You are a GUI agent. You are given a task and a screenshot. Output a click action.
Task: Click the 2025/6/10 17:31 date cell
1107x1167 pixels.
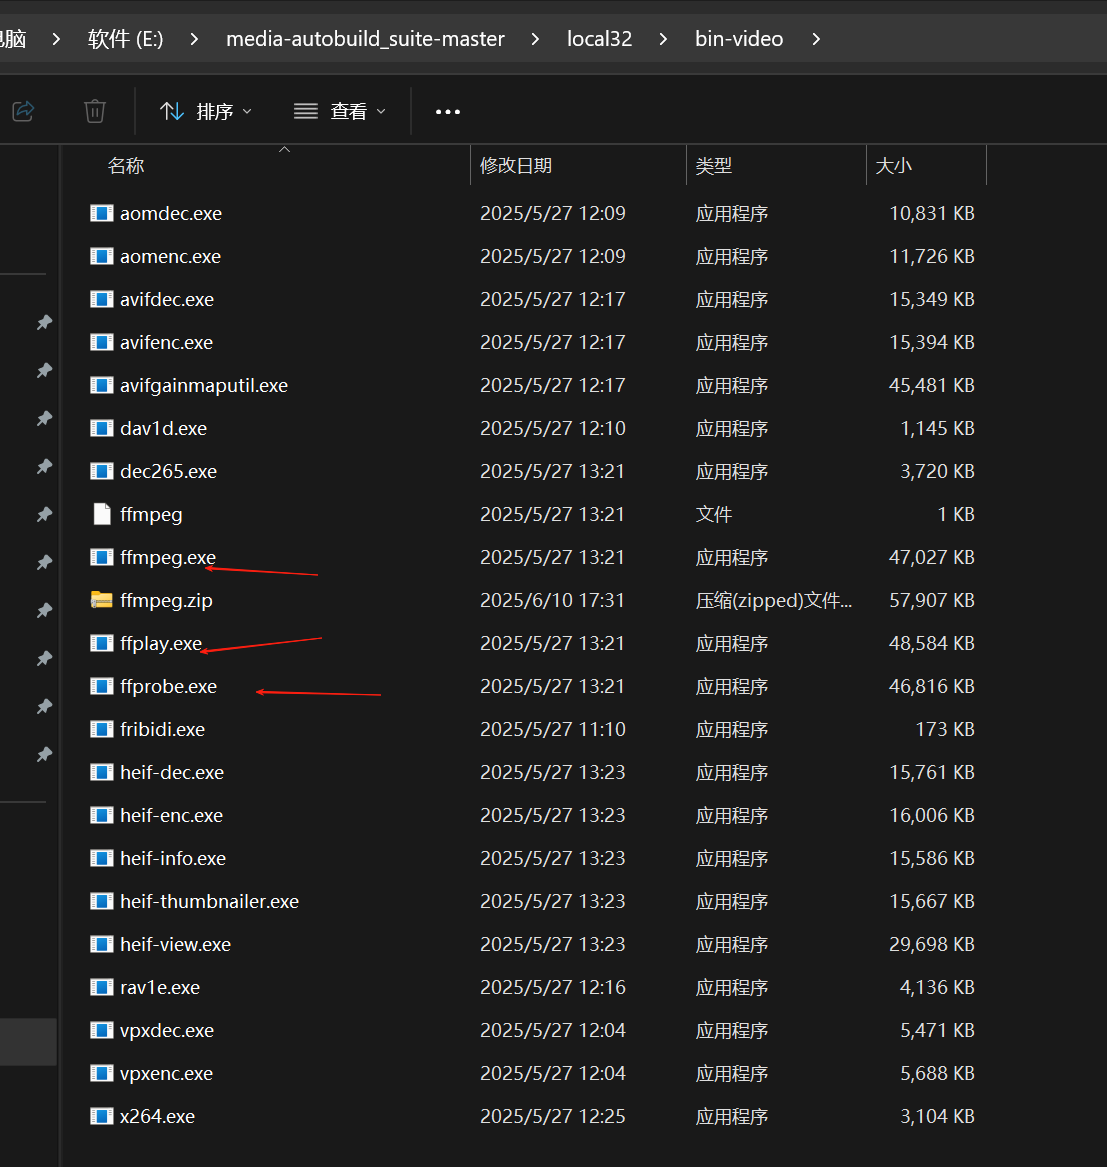tap(552, 601)
